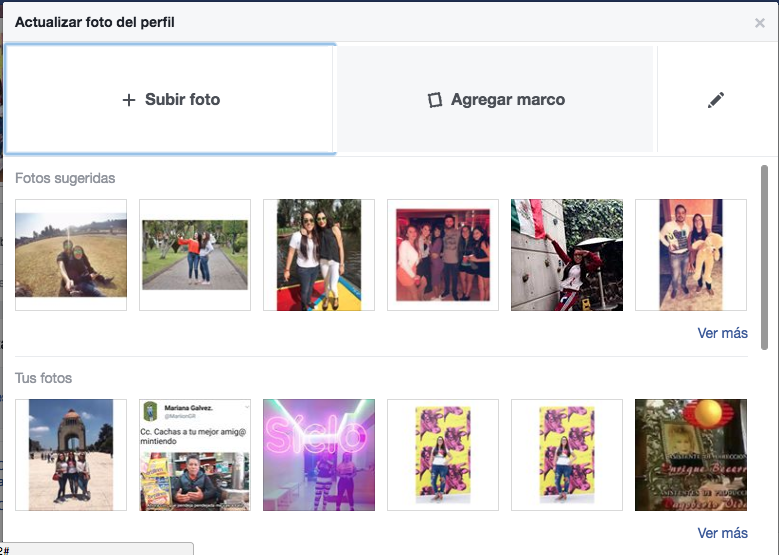Choose the neon Siclo sign photo

[319, 455]
